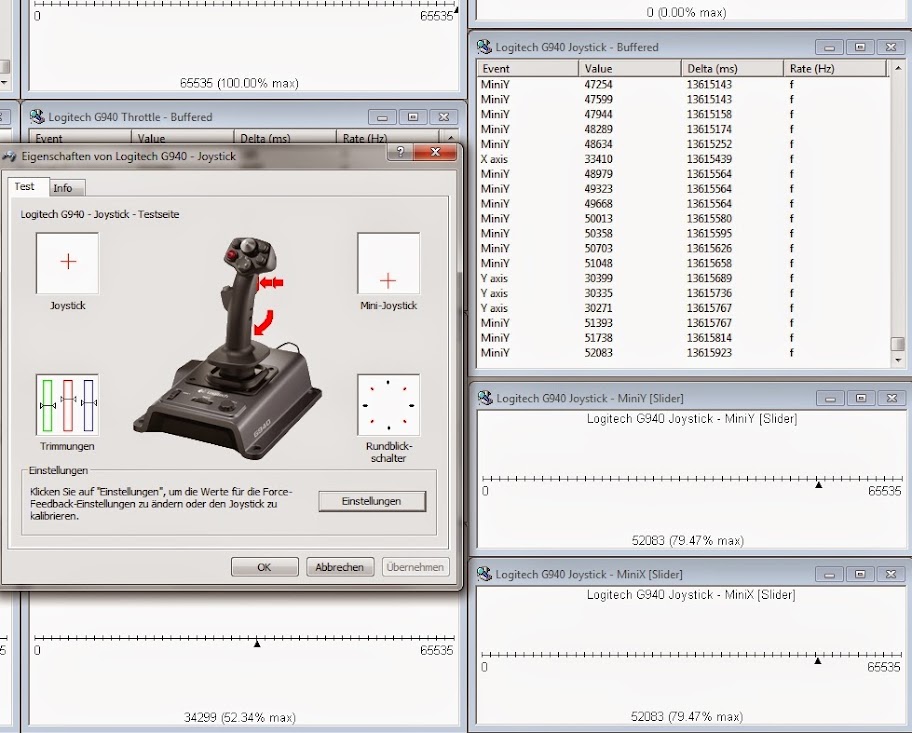
Task: Select the Y axis row with value 30335
Action: (x=683, y=293)
